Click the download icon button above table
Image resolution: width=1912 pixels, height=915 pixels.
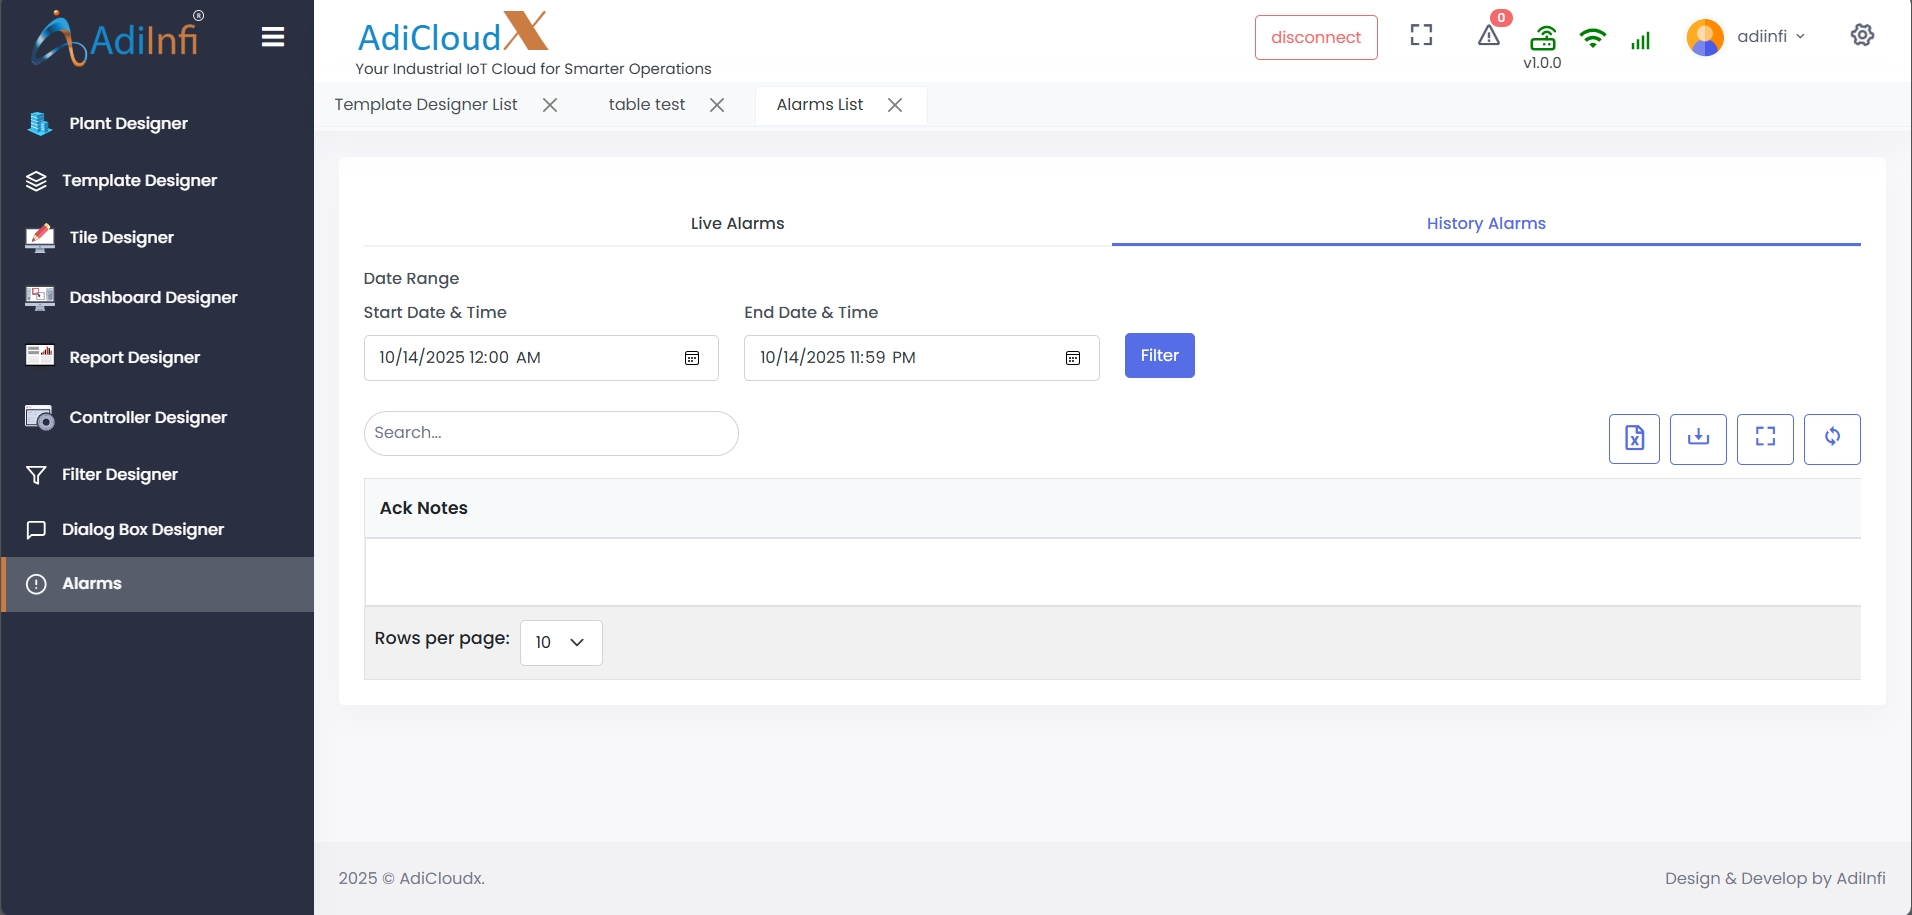point(1698,438)
